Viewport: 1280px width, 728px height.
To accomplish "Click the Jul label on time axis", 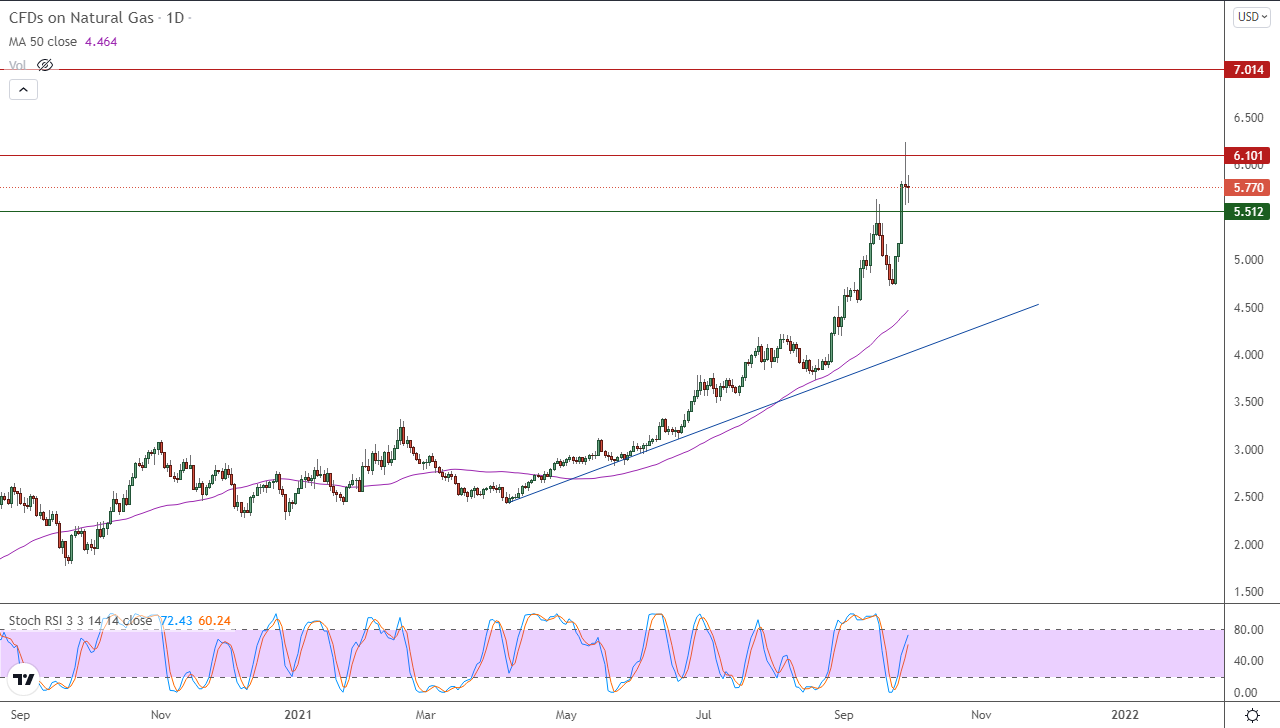I will (704, 715).
